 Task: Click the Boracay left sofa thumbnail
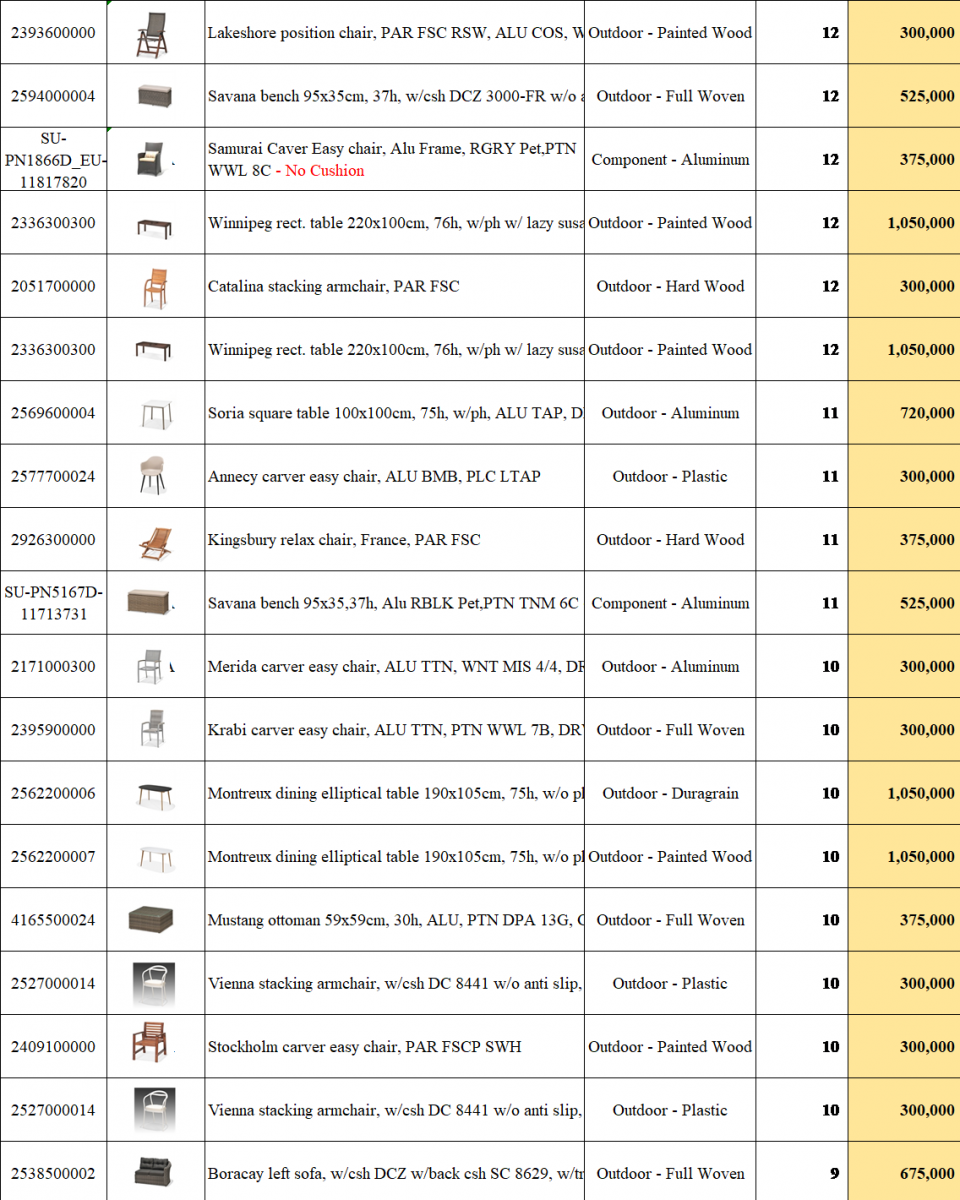click(x=154, y=1174)
